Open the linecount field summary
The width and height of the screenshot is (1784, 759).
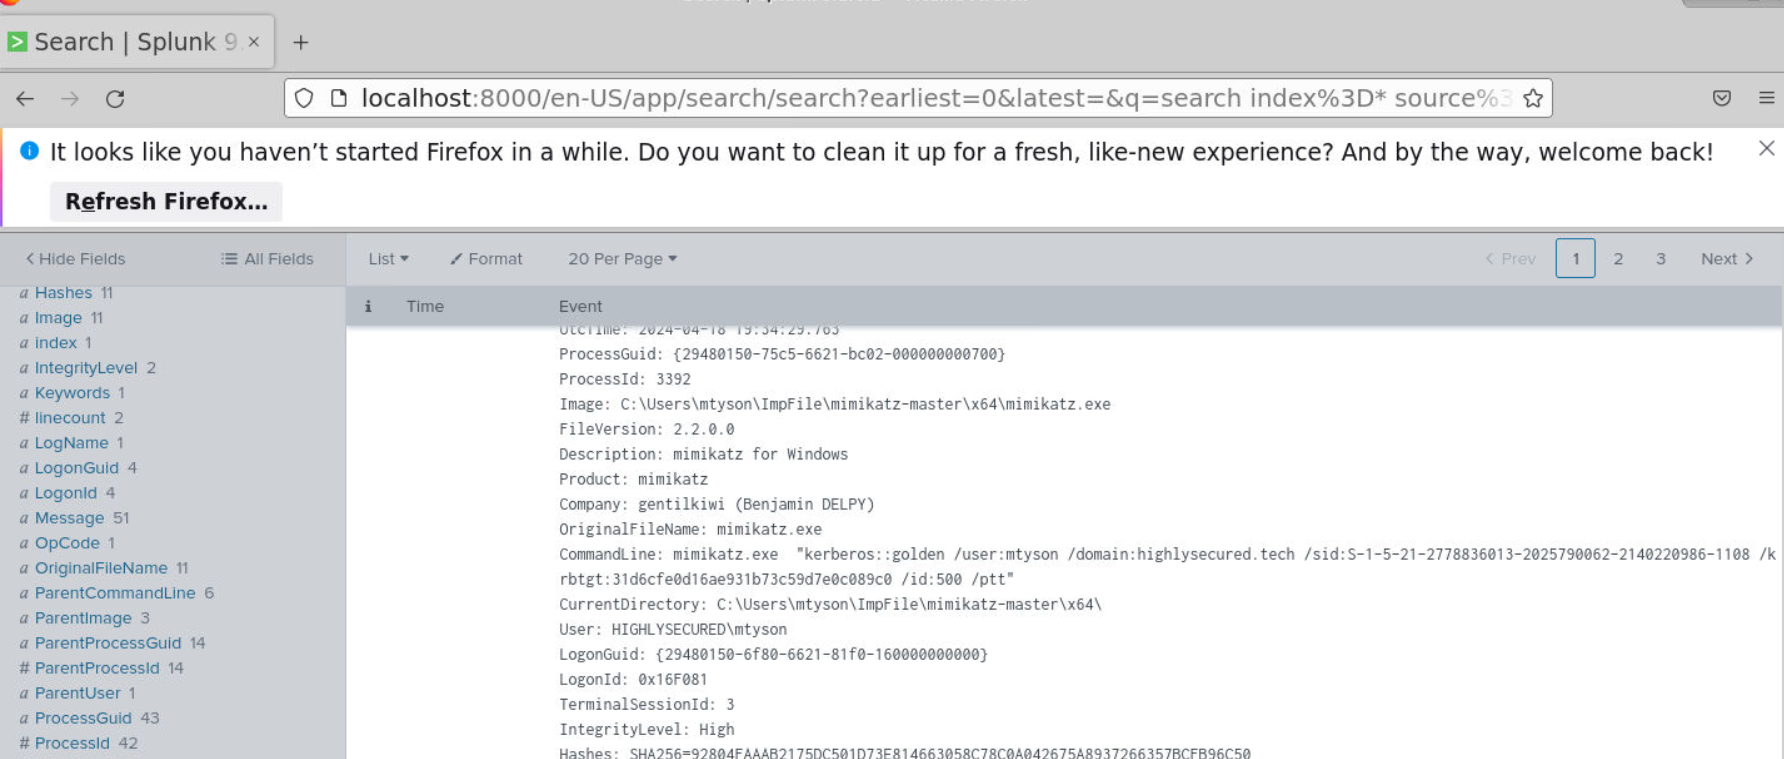click(x=70, y=418)
